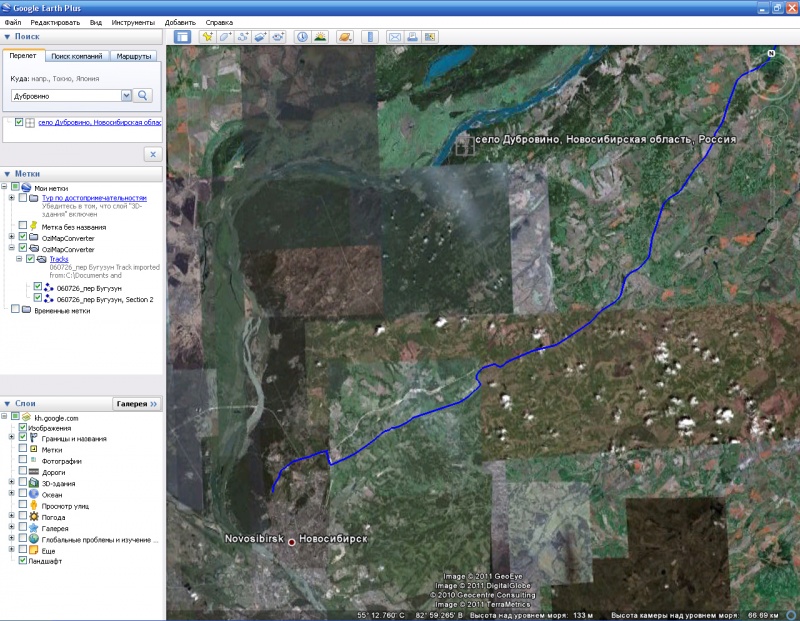Open the Tracks link
Viewport: 800px width, 621px height.
click(59, 259)
